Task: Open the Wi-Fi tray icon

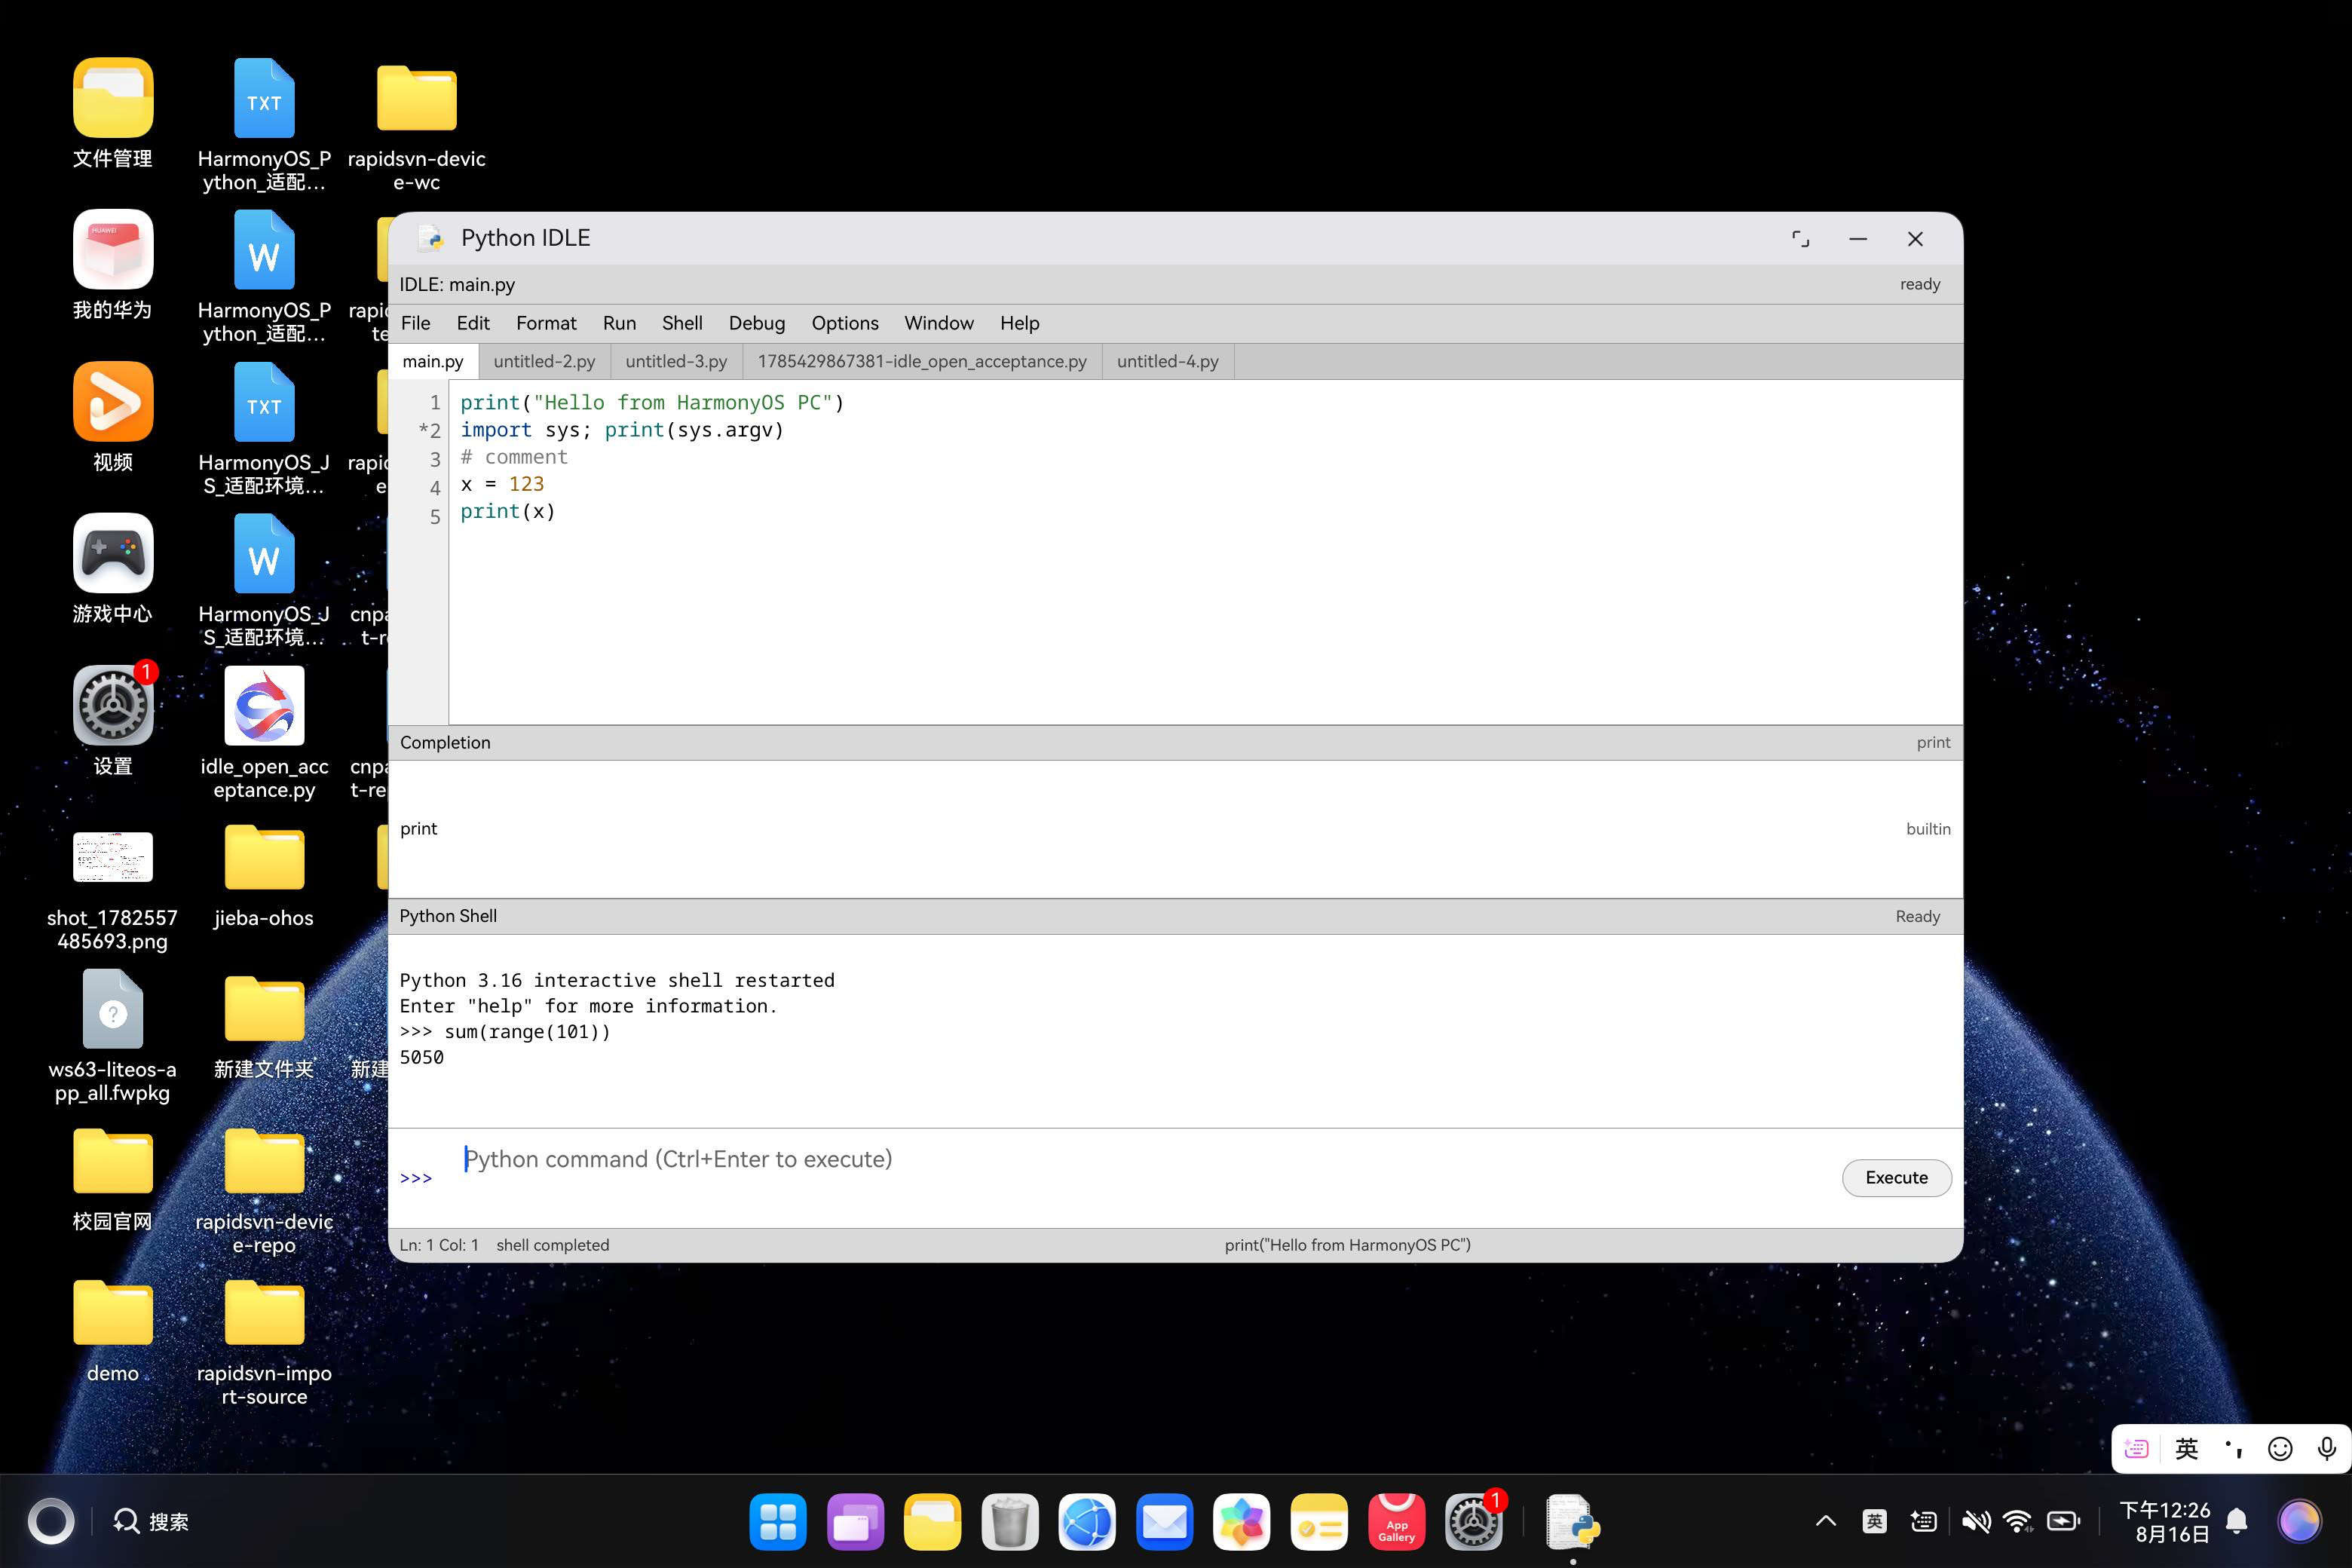Action: pyautogui.click(x=2018, y=1522)
